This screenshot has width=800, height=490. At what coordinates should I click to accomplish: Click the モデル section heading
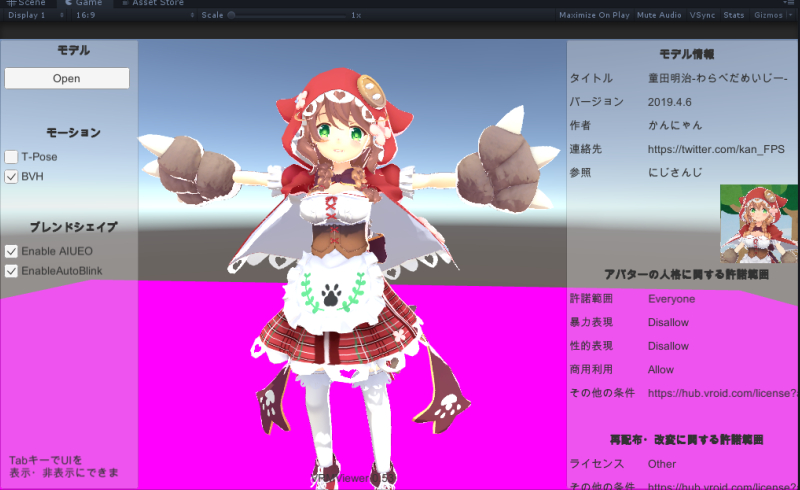(x=73, y=50)
